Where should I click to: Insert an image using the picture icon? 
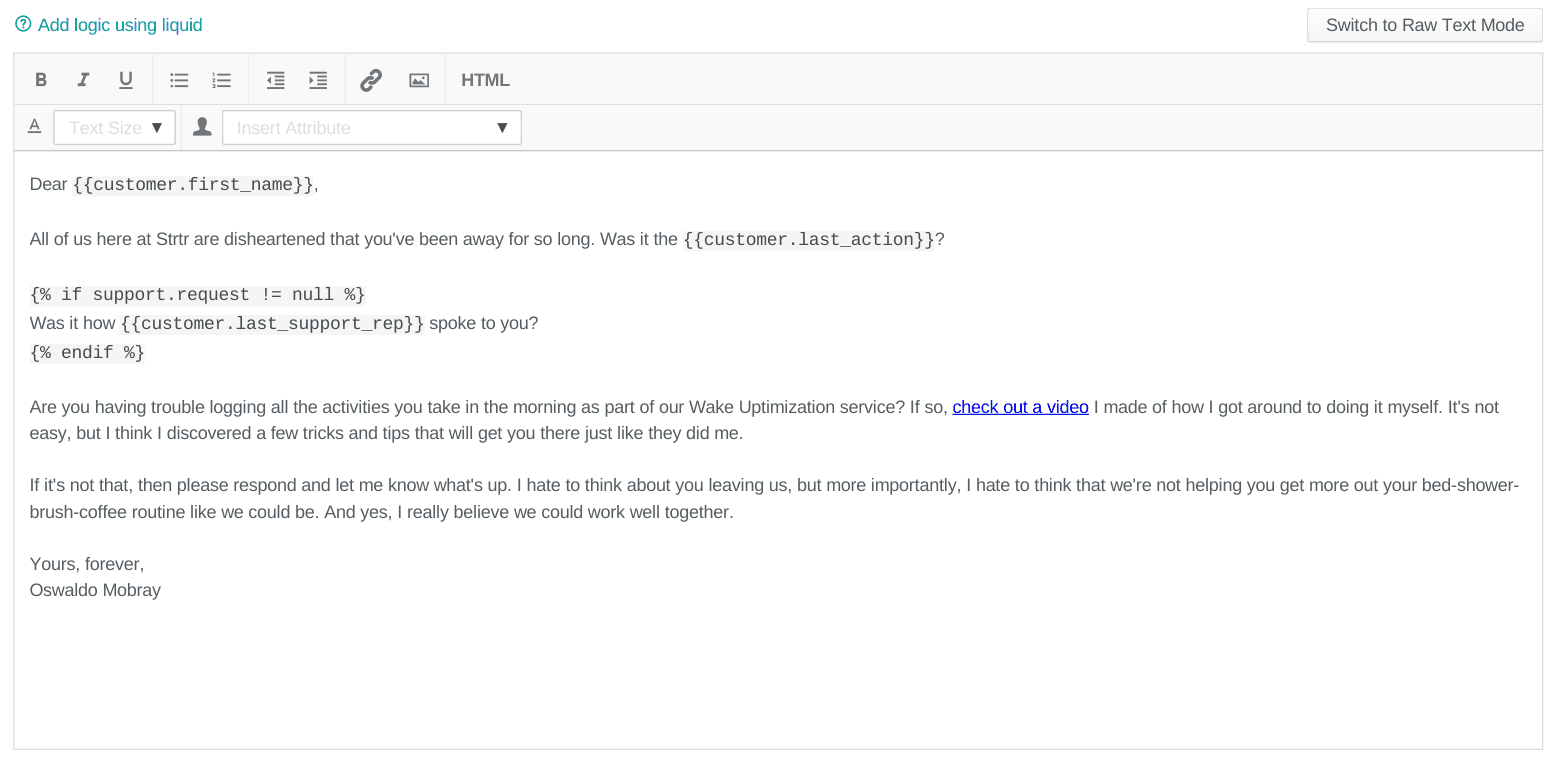coord(419,80)
